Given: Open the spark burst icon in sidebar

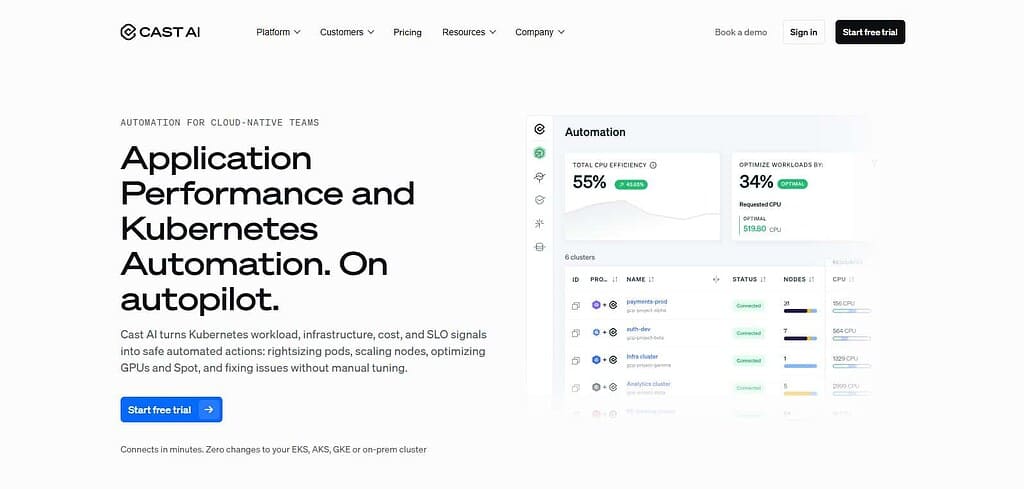Looking at the screenshot, I should pyautogui.click(x=539, y=224).
